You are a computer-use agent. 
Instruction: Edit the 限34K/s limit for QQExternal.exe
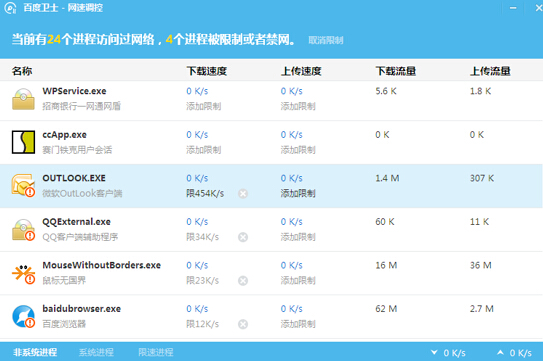[x=203, y=237]
